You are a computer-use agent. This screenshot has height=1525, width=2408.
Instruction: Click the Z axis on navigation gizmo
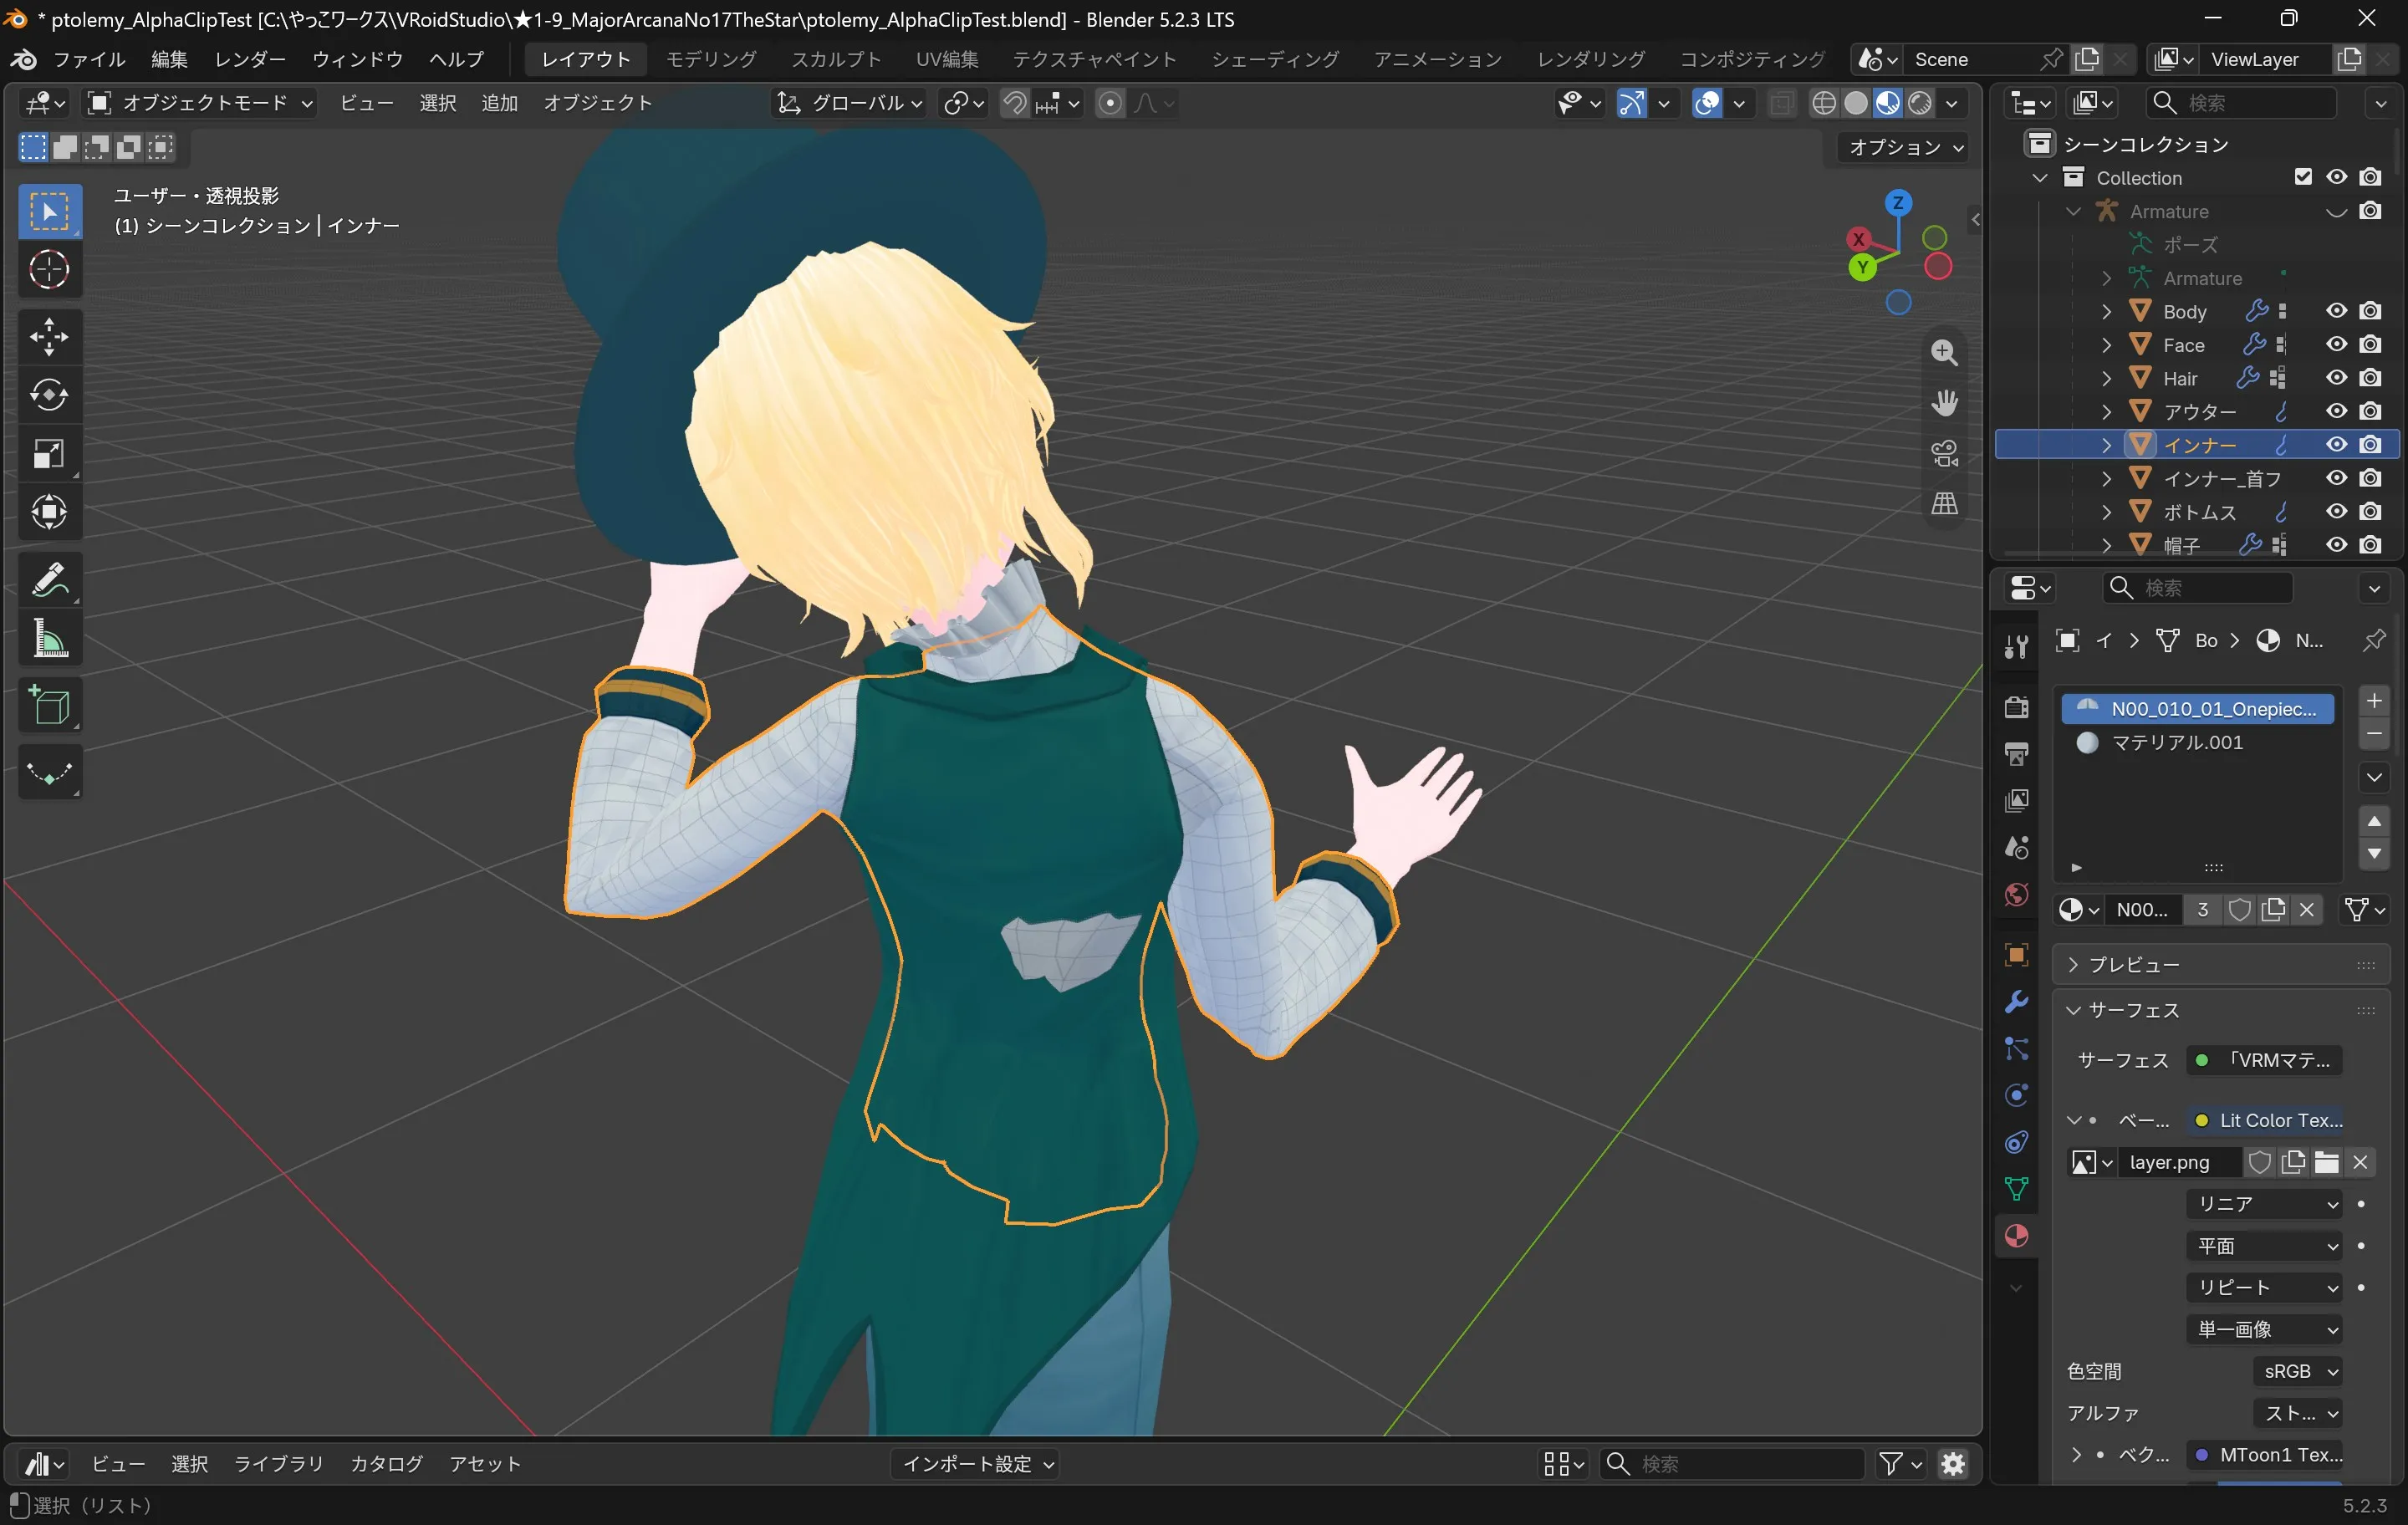(x=1897, y=203)
